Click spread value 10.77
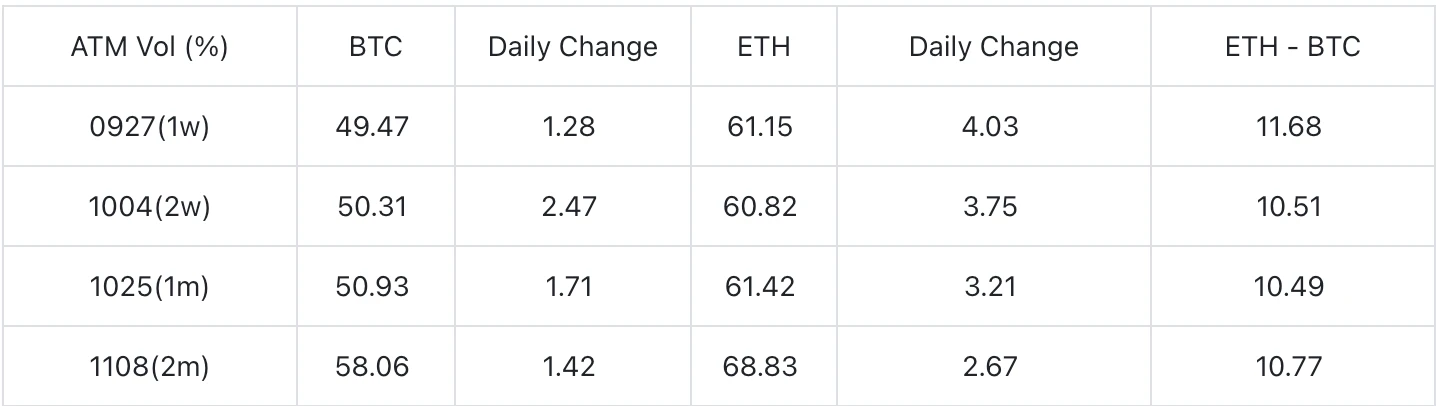 (1288, 367)
